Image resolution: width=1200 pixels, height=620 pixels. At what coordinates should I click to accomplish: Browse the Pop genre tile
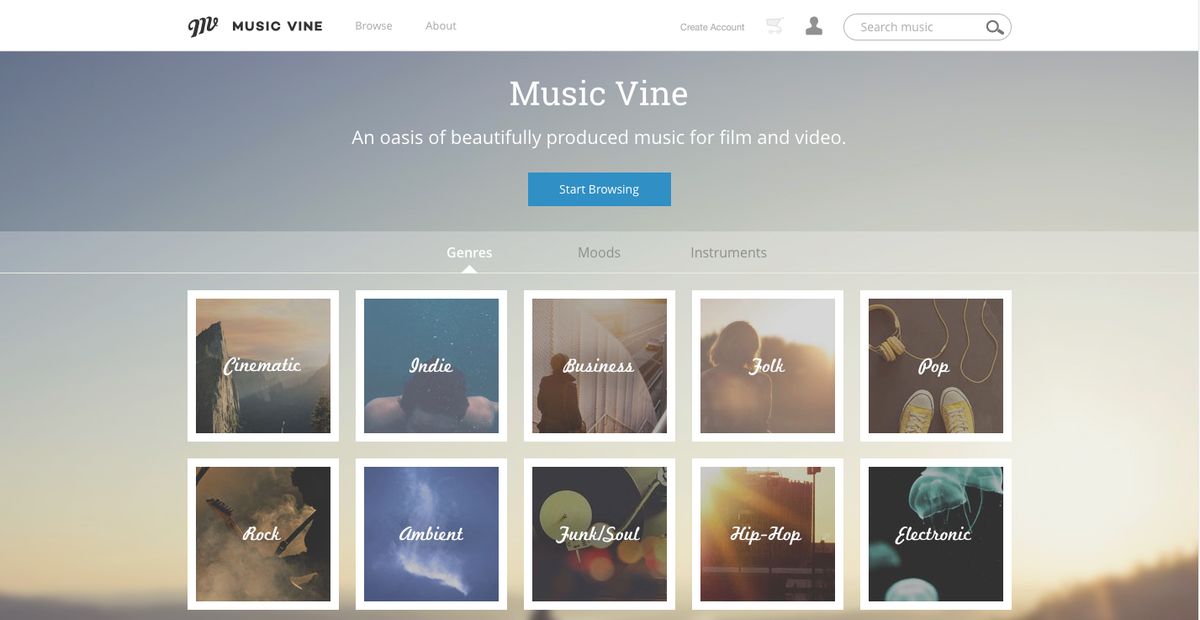click(x=934, y=366)
